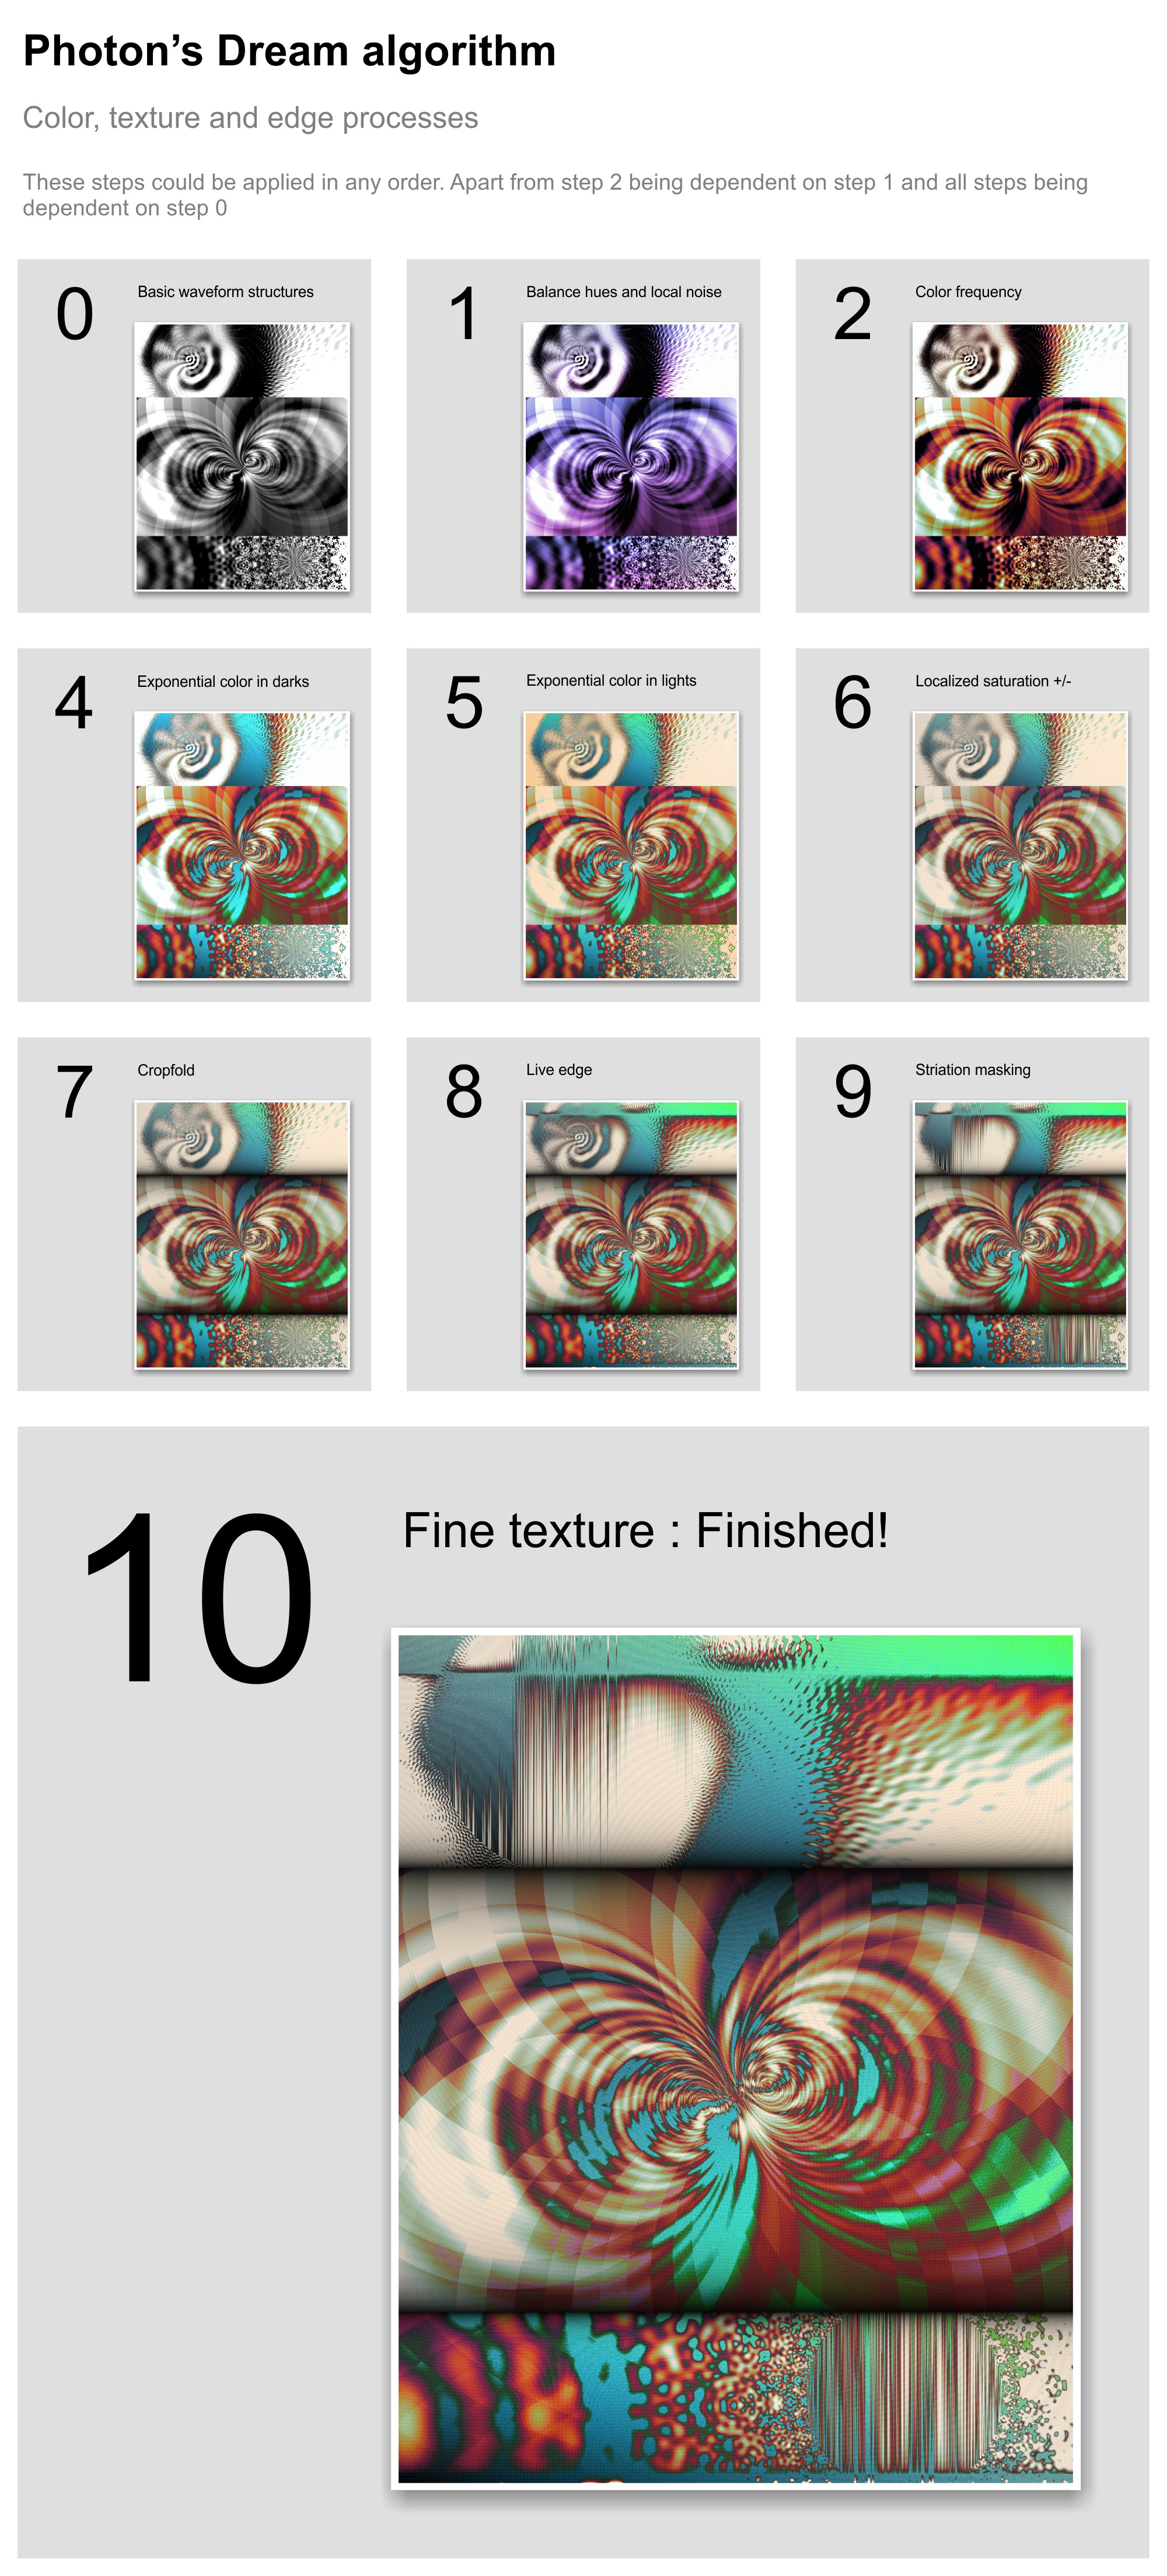Open the Localized saturation +/- thumbnail
Screen dimensions: 1167x2576
1020,845
